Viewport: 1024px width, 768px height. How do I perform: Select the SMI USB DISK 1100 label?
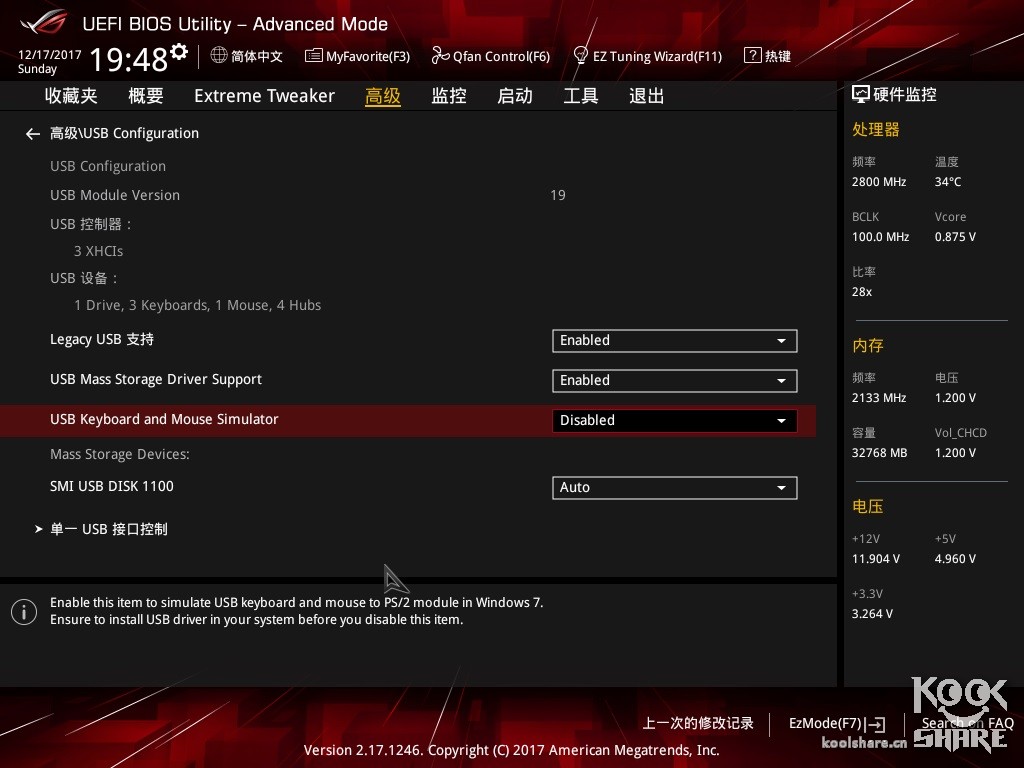coord(112,487)
